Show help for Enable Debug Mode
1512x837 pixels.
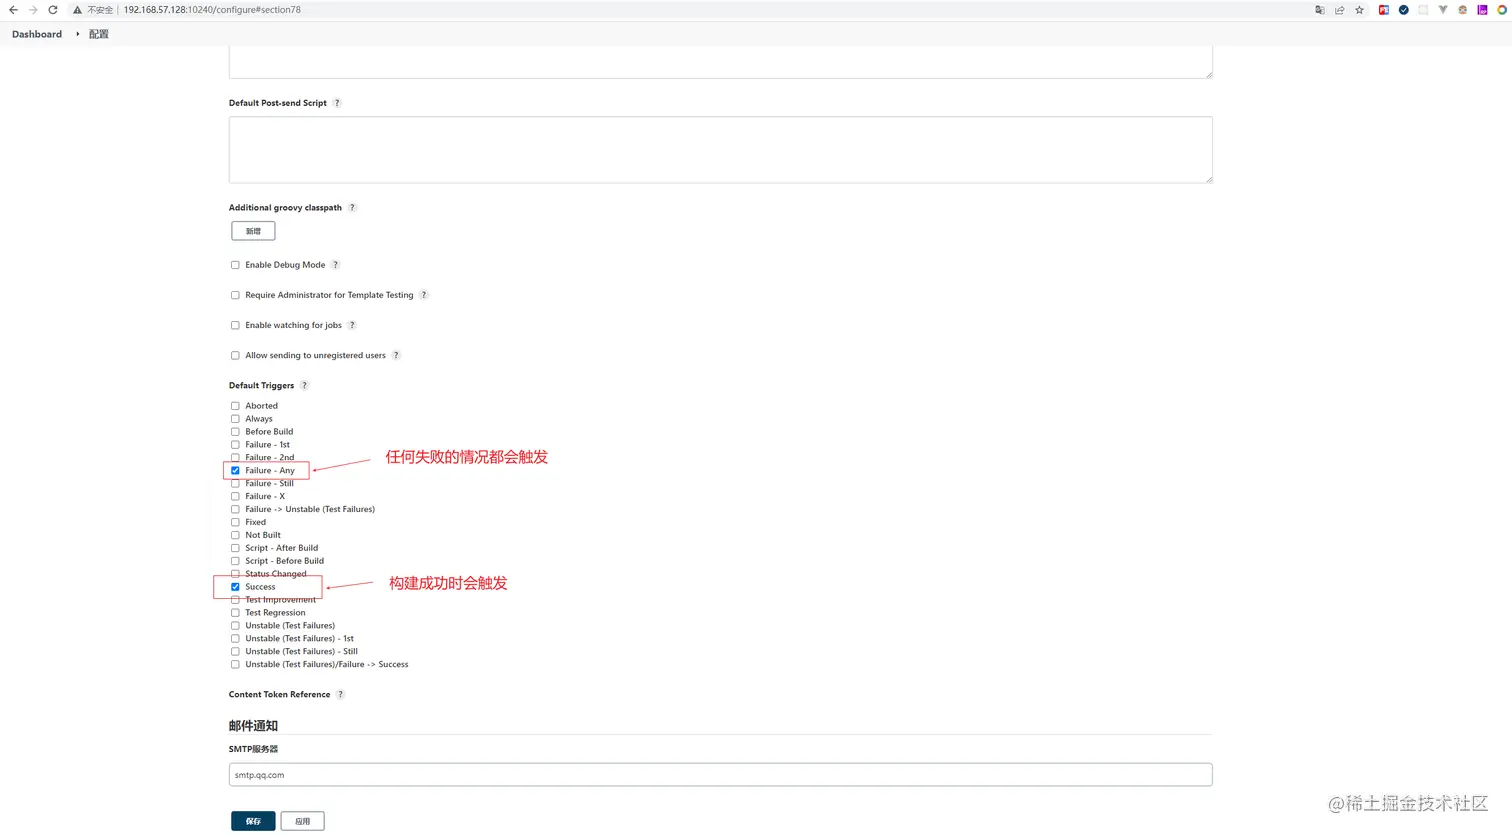click(x=335, y=265)
